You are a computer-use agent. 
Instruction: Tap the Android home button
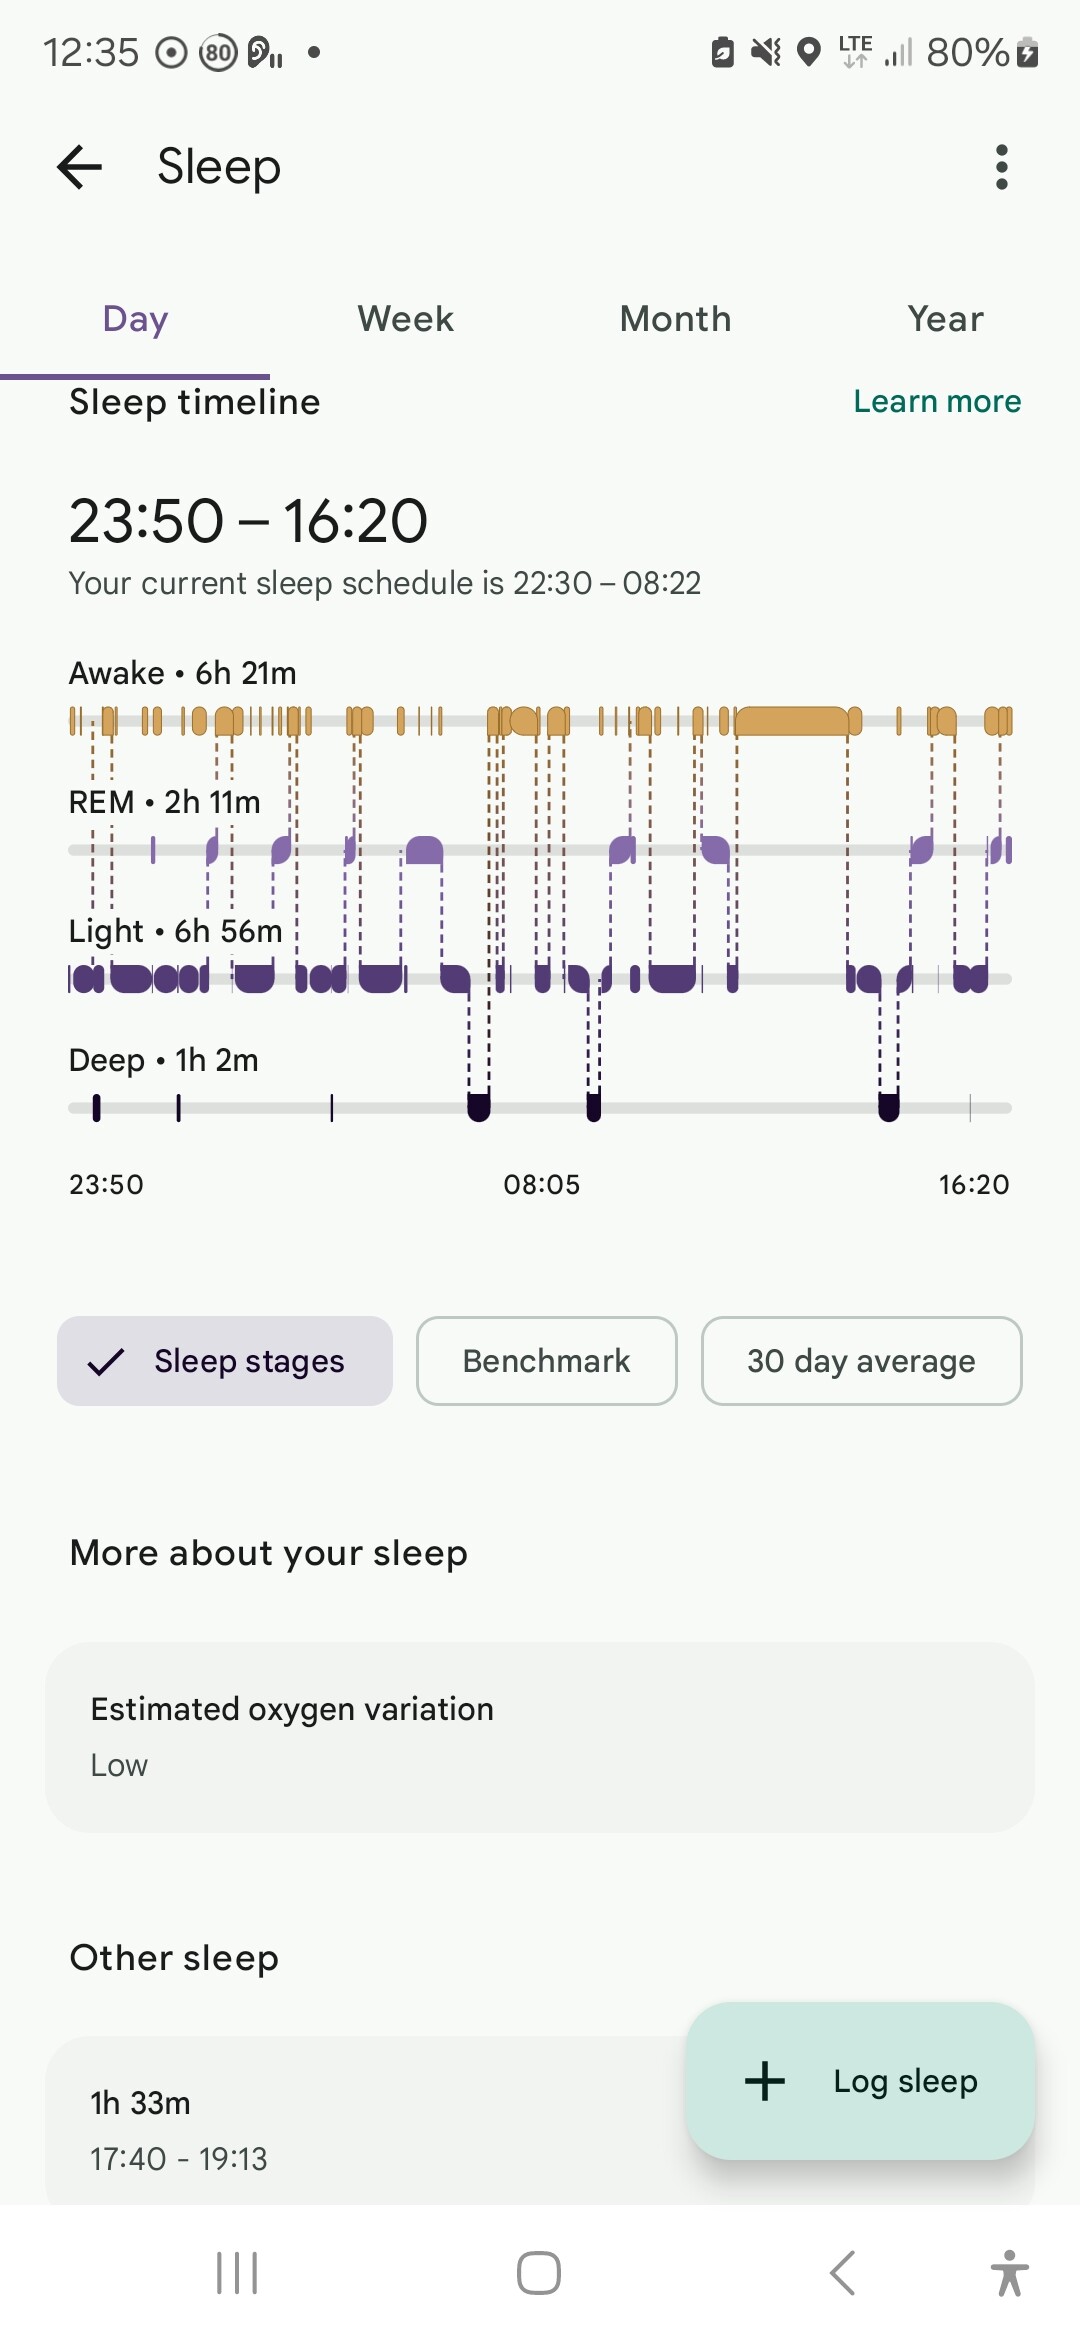point(539,2273)
